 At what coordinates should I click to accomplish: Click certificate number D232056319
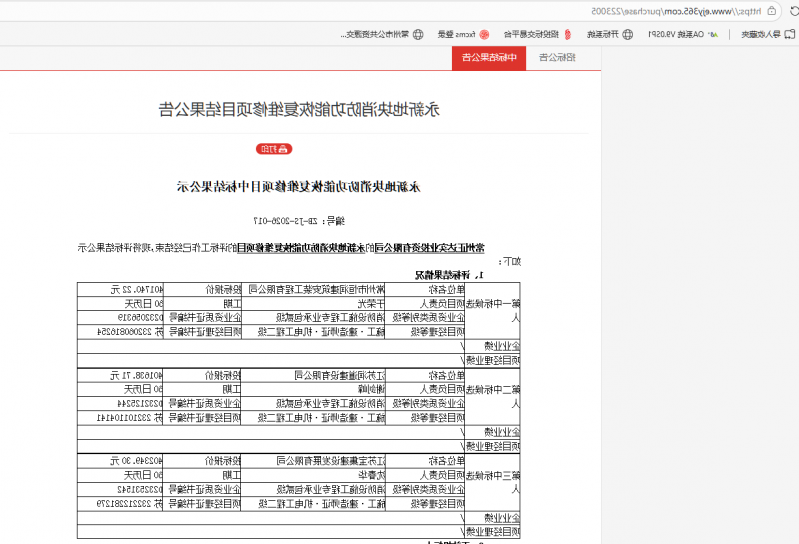140,317
